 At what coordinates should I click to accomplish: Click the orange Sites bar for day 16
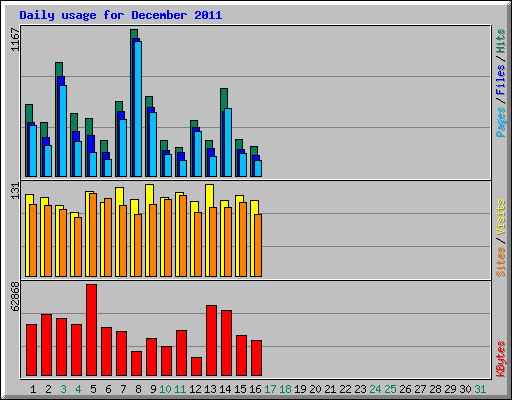click(258, 246)
